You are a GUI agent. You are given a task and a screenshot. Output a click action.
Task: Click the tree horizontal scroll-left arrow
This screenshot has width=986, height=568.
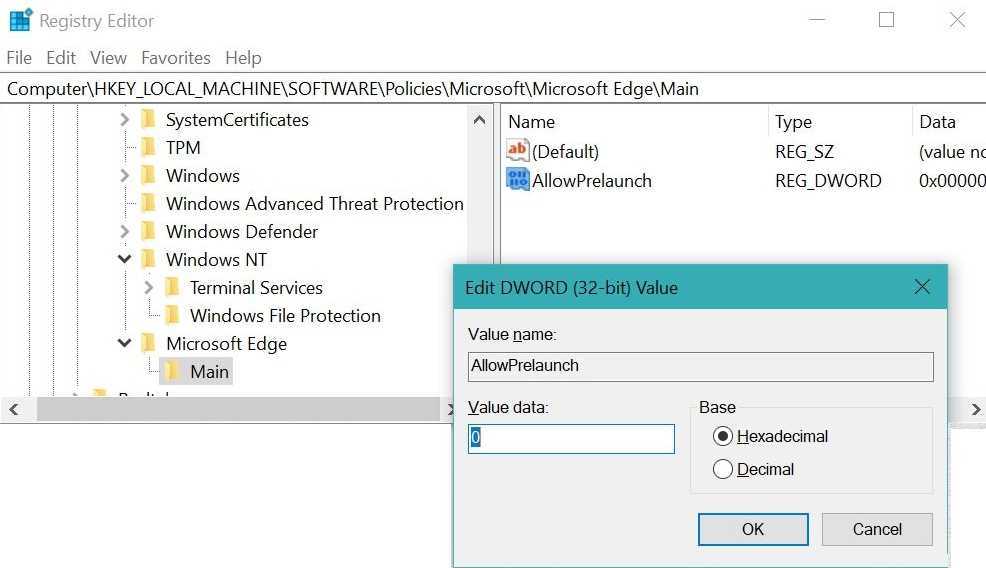tap(14, 409)
